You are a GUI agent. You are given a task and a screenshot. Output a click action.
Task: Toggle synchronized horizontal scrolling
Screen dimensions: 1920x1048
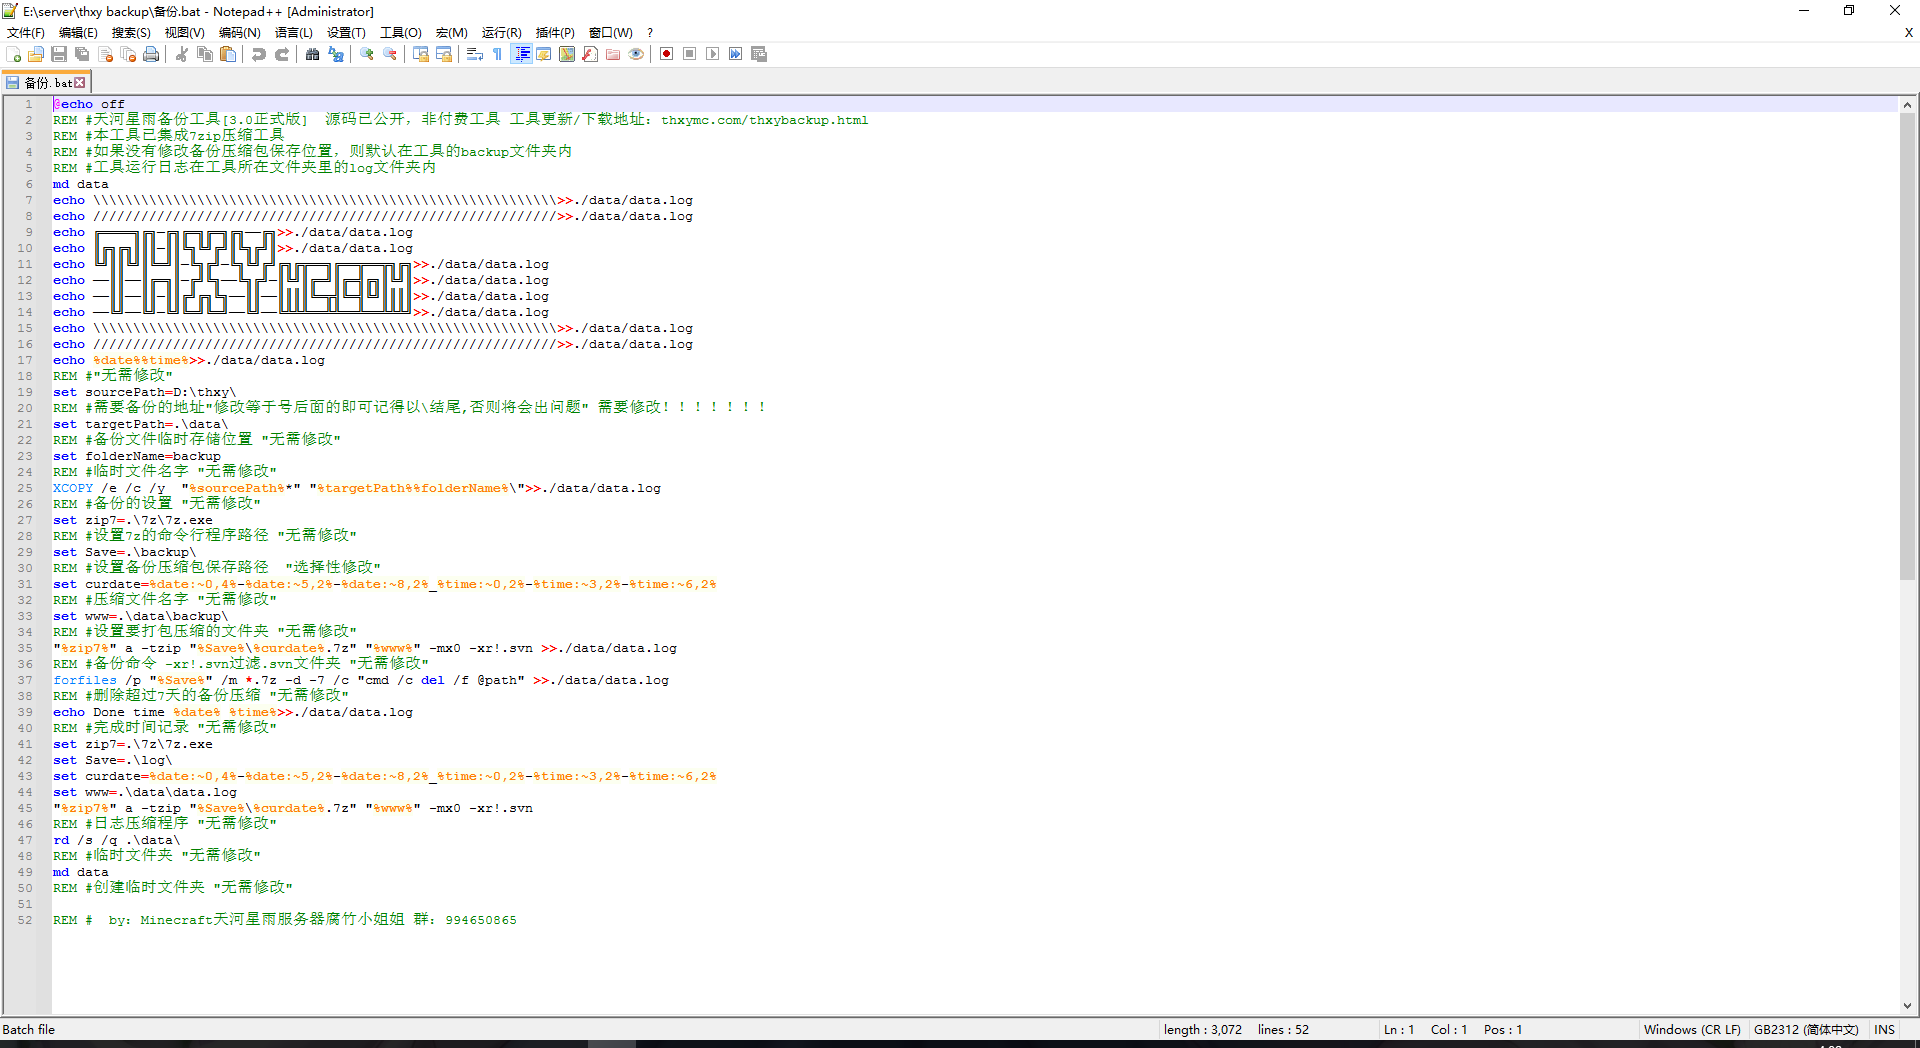click(x=444, y=54)
